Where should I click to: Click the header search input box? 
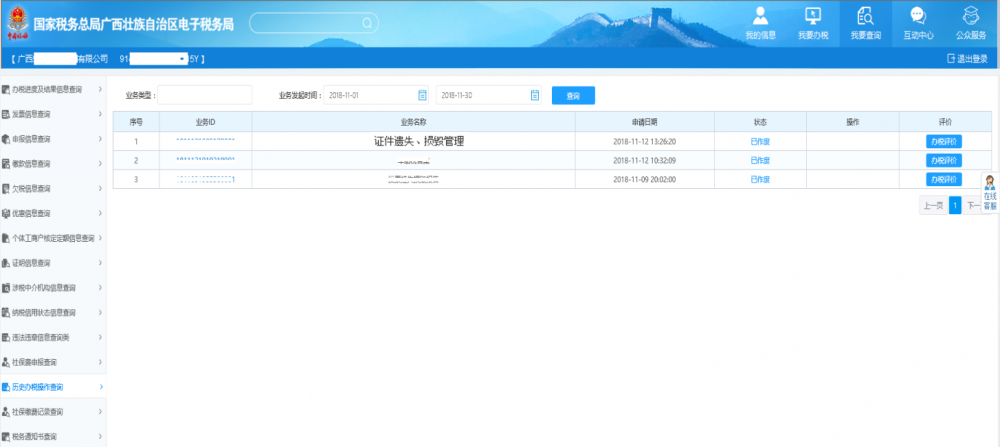313,23
